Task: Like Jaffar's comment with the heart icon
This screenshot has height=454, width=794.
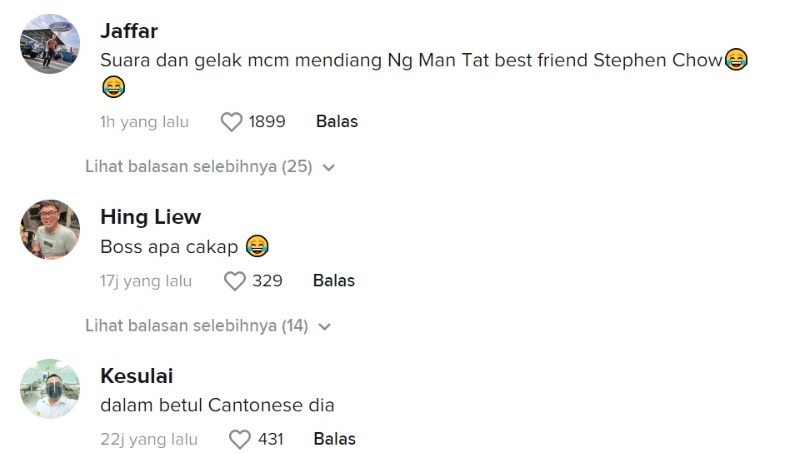Action: pos(232,122)
